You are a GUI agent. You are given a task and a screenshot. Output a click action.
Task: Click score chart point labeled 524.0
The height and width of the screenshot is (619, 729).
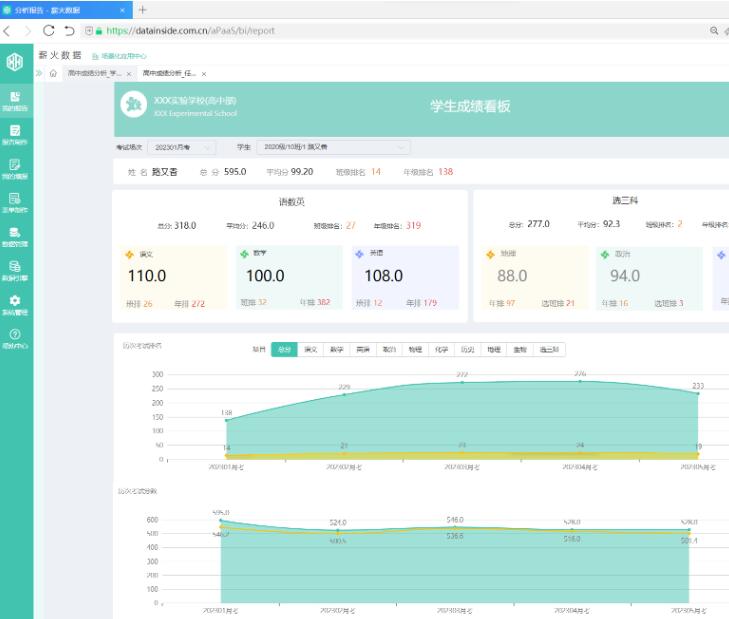click(338, 530)
